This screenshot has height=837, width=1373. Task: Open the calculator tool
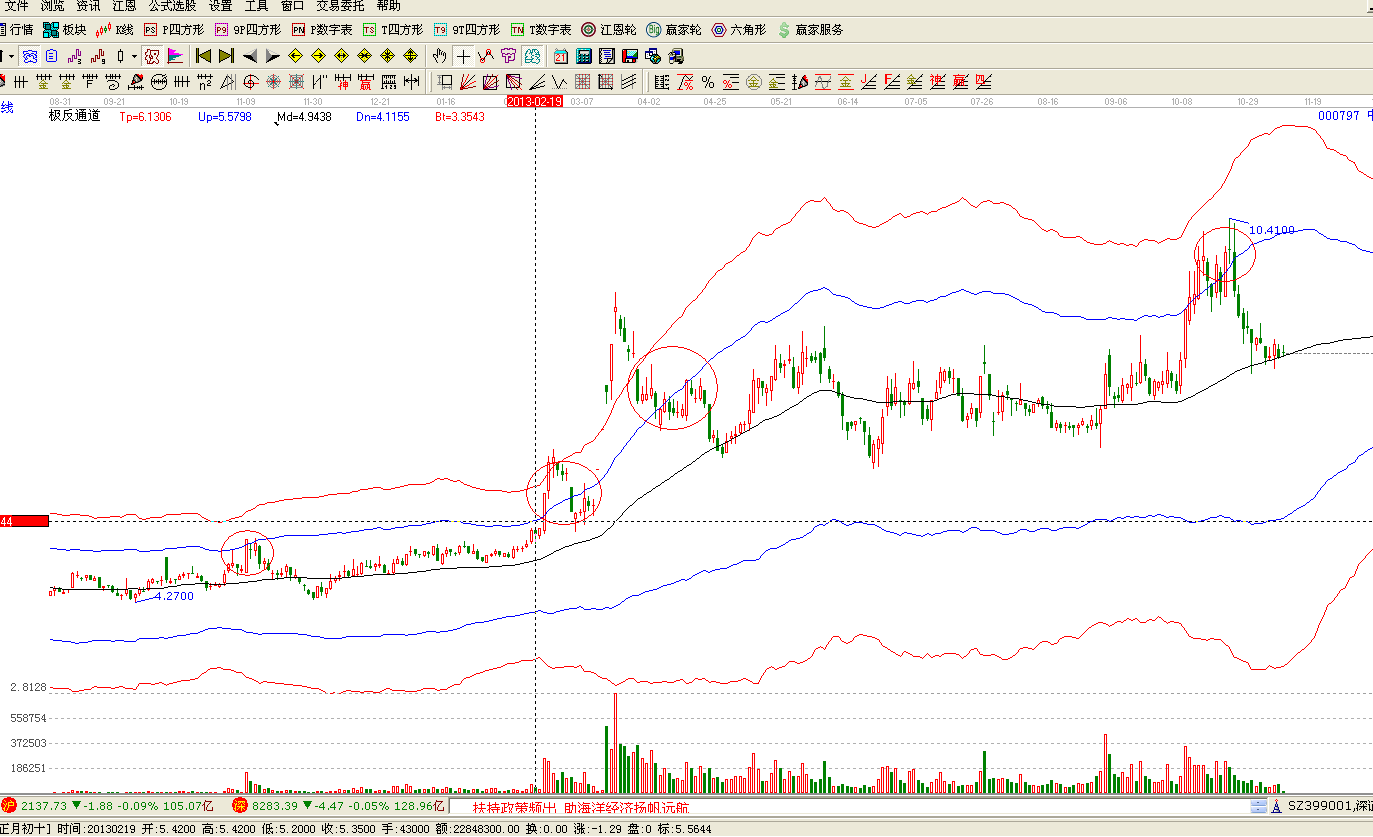[584, 56]
